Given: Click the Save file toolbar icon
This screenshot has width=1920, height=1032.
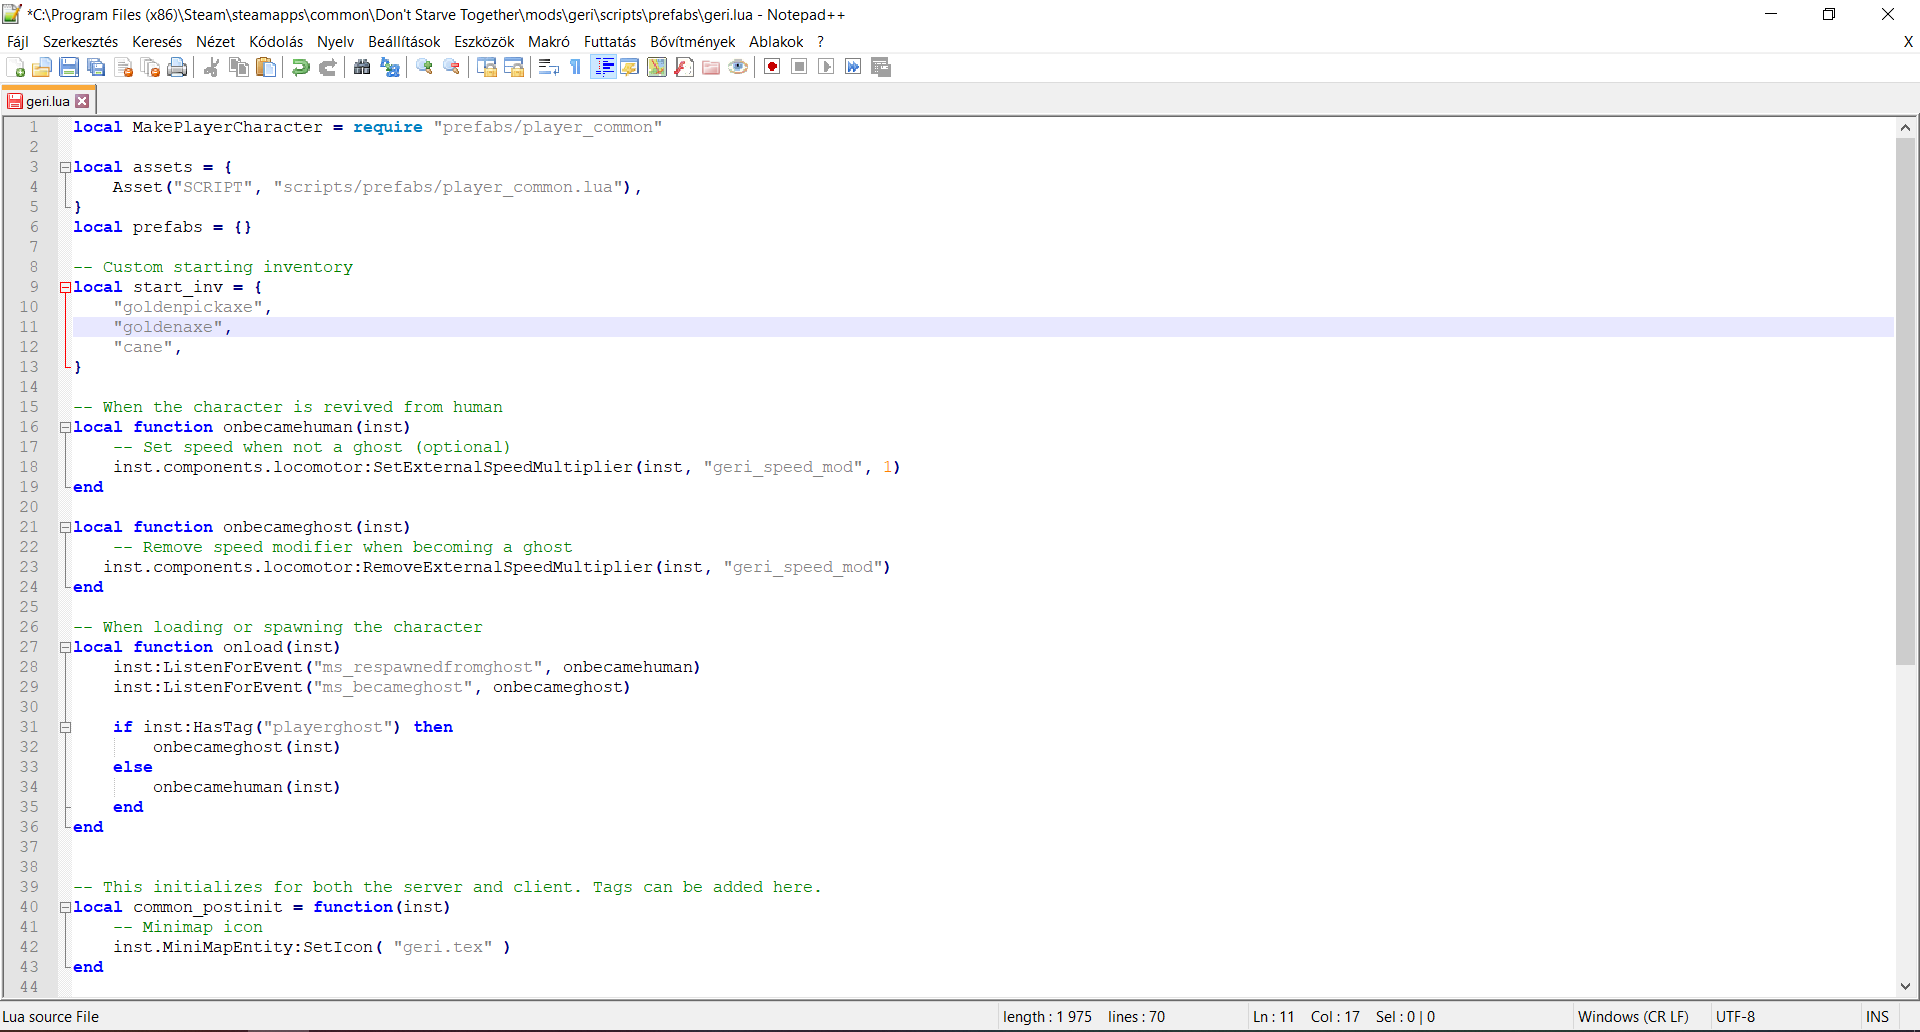Looking at the screenshot, I should click(x=69, y=67).
